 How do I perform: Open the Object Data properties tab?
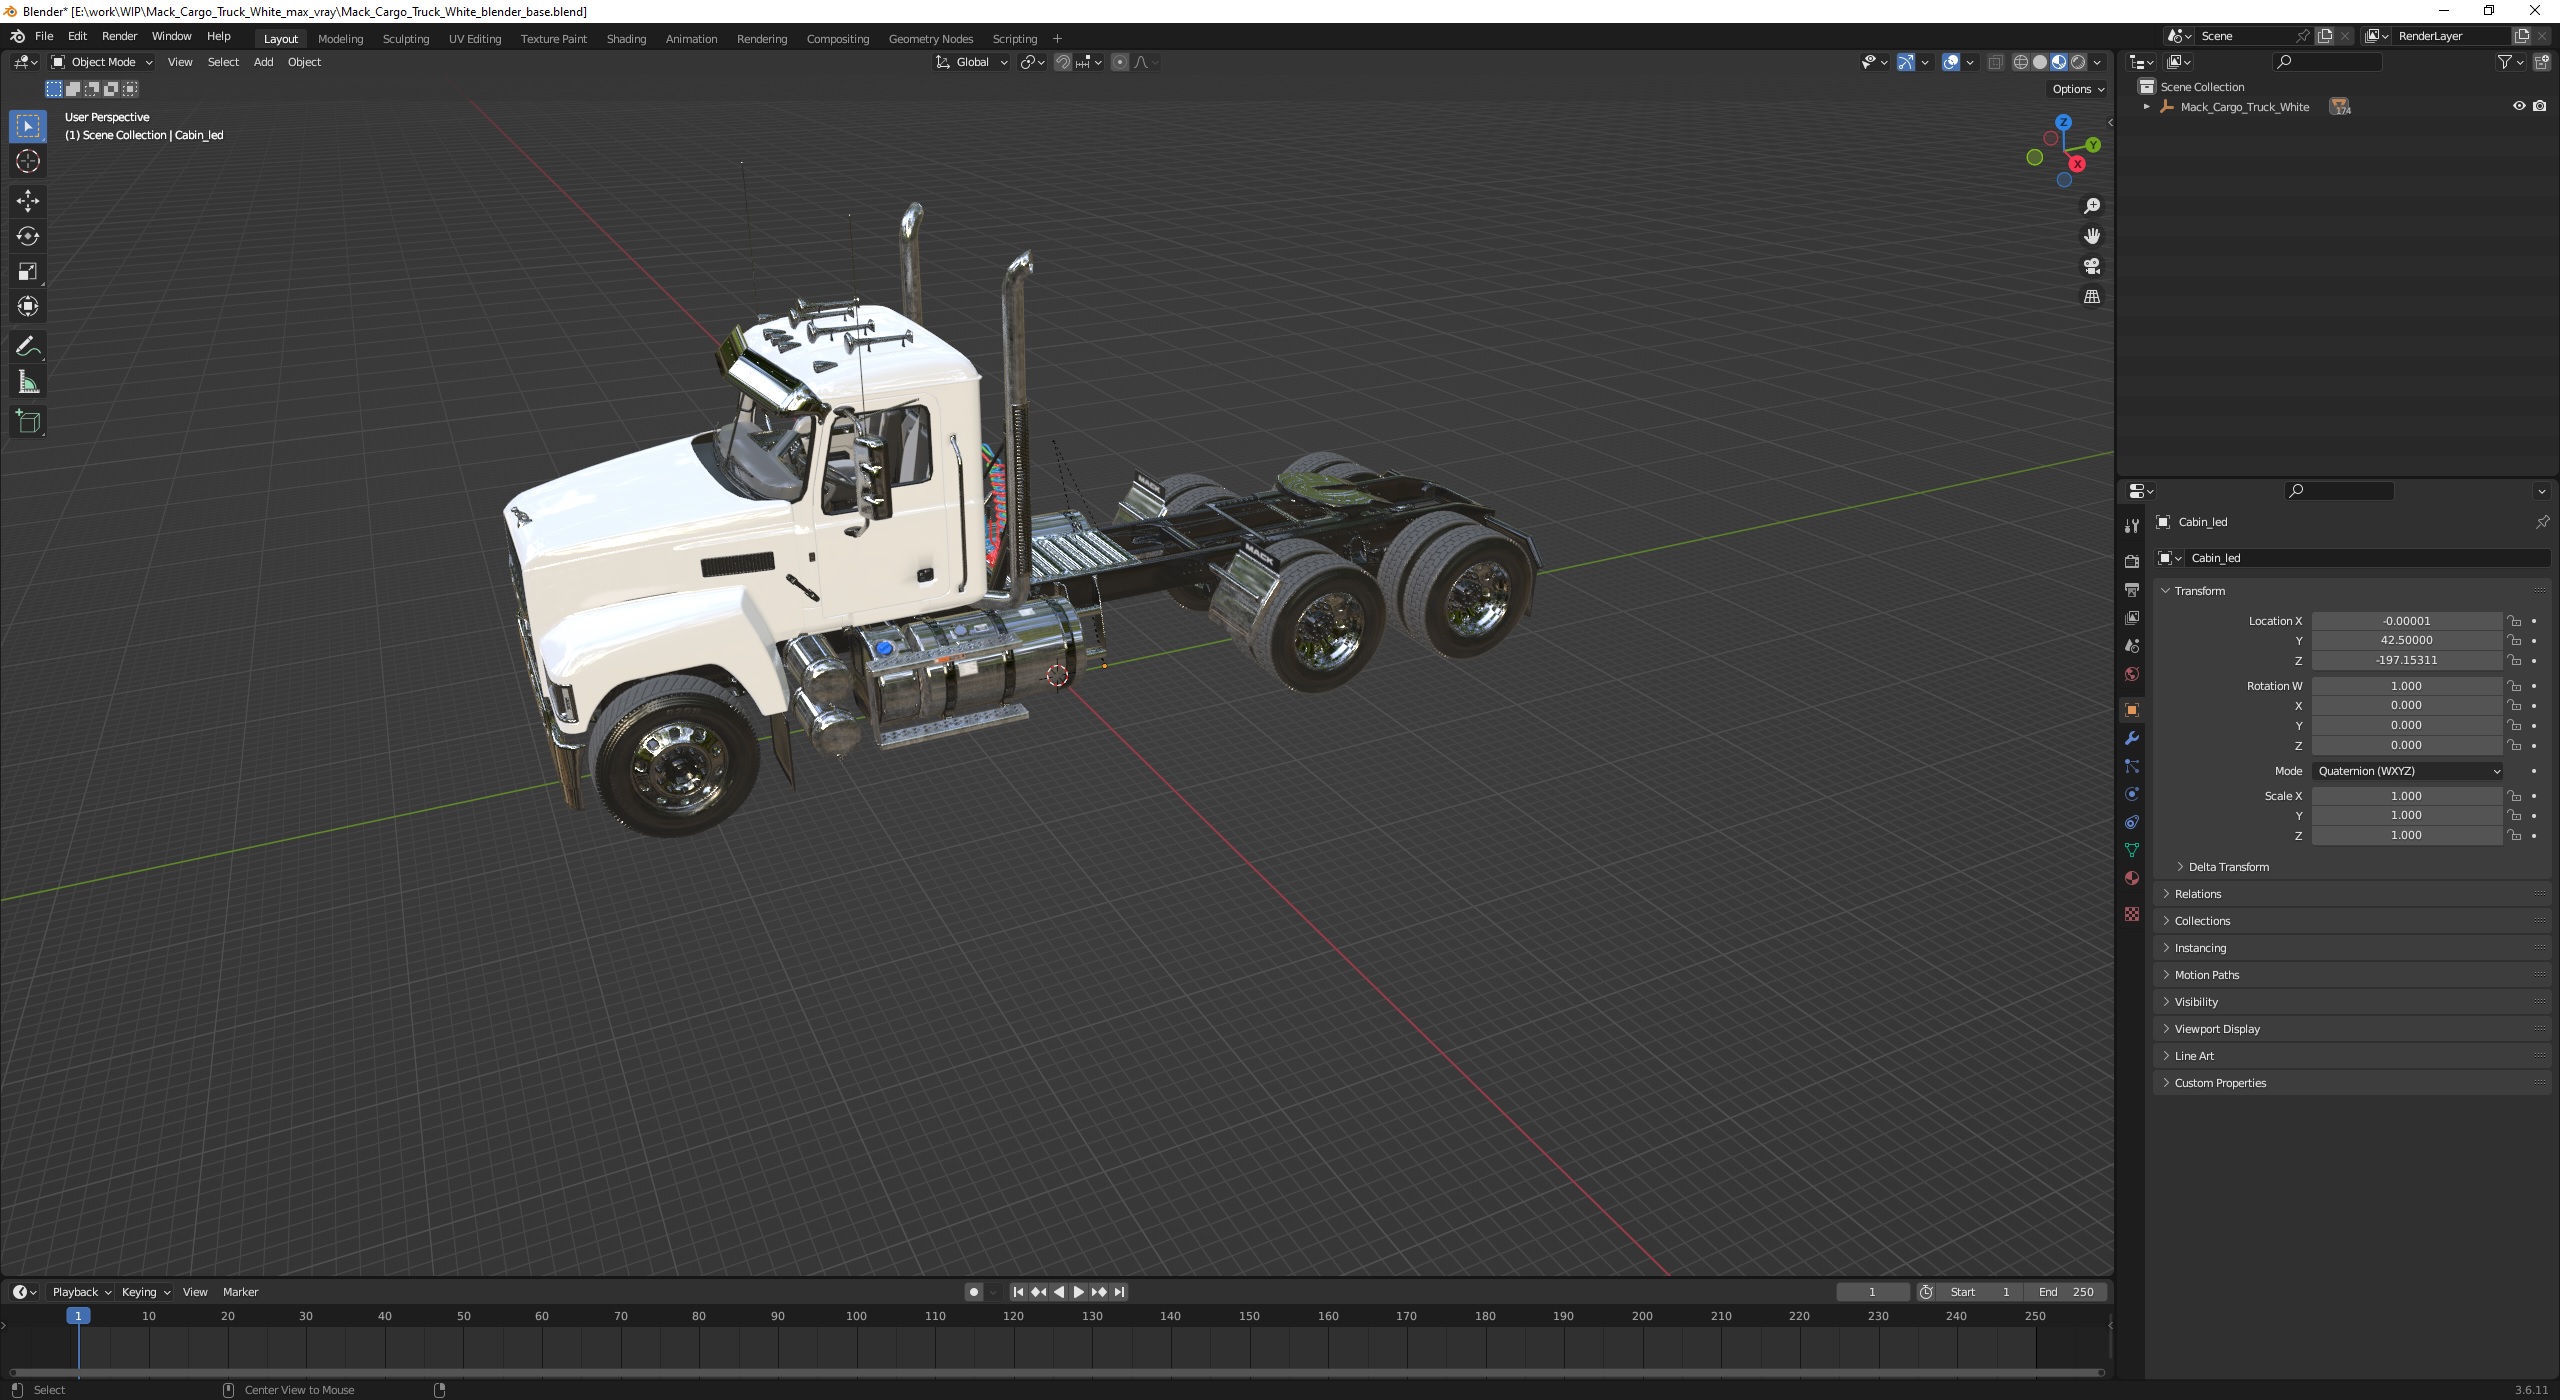(2132, 850)
